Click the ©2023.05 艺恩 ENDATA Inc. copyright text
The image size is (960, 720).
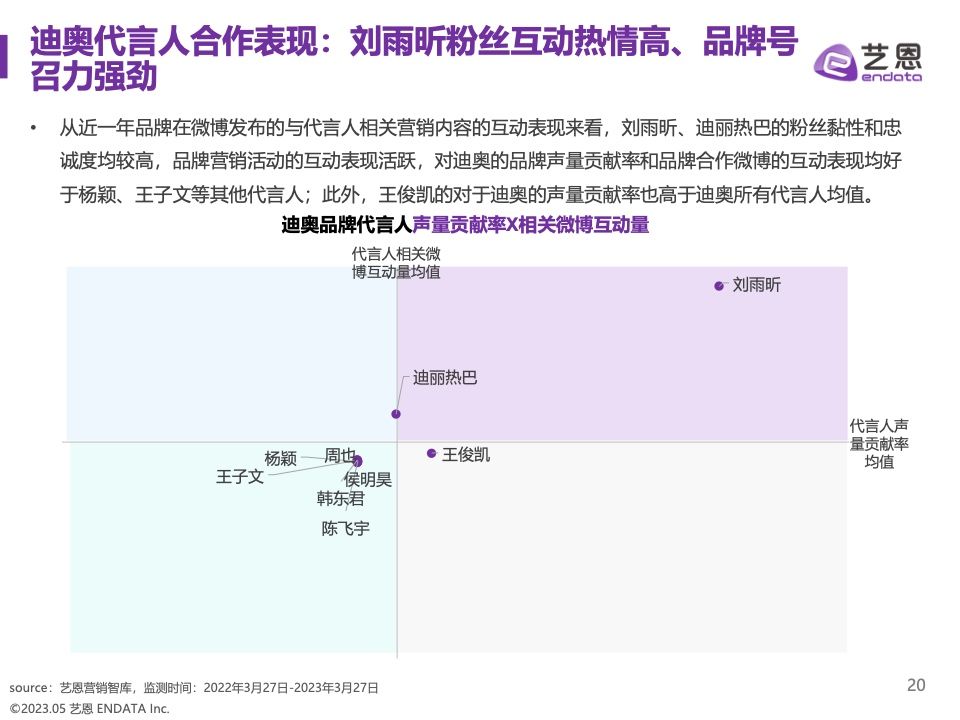pos(89,709)
